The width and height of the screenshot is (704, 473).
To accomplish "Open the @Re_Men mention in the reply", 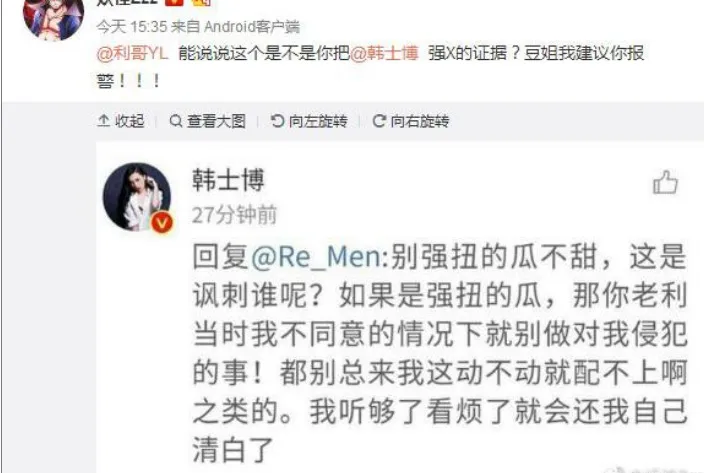I will [x=317, y=257].
